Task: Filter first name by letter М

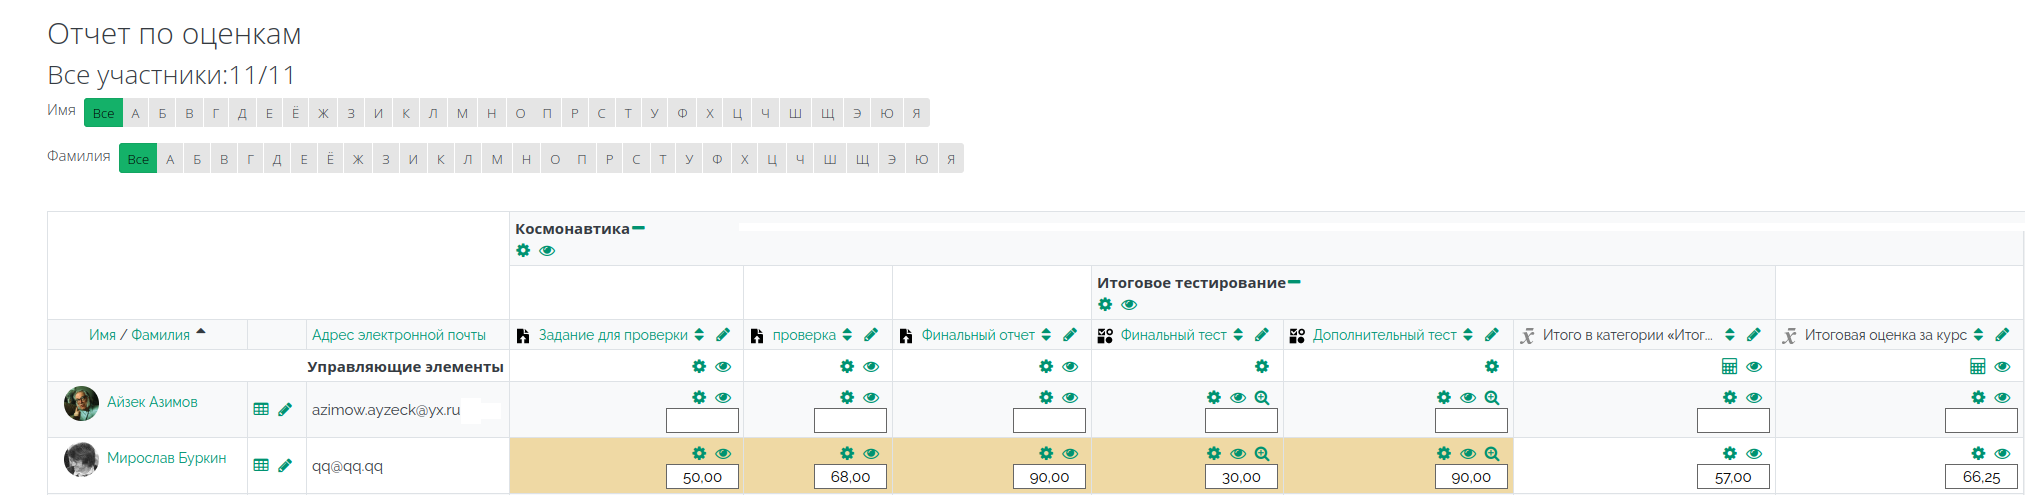Action: [x=462, y=113]
